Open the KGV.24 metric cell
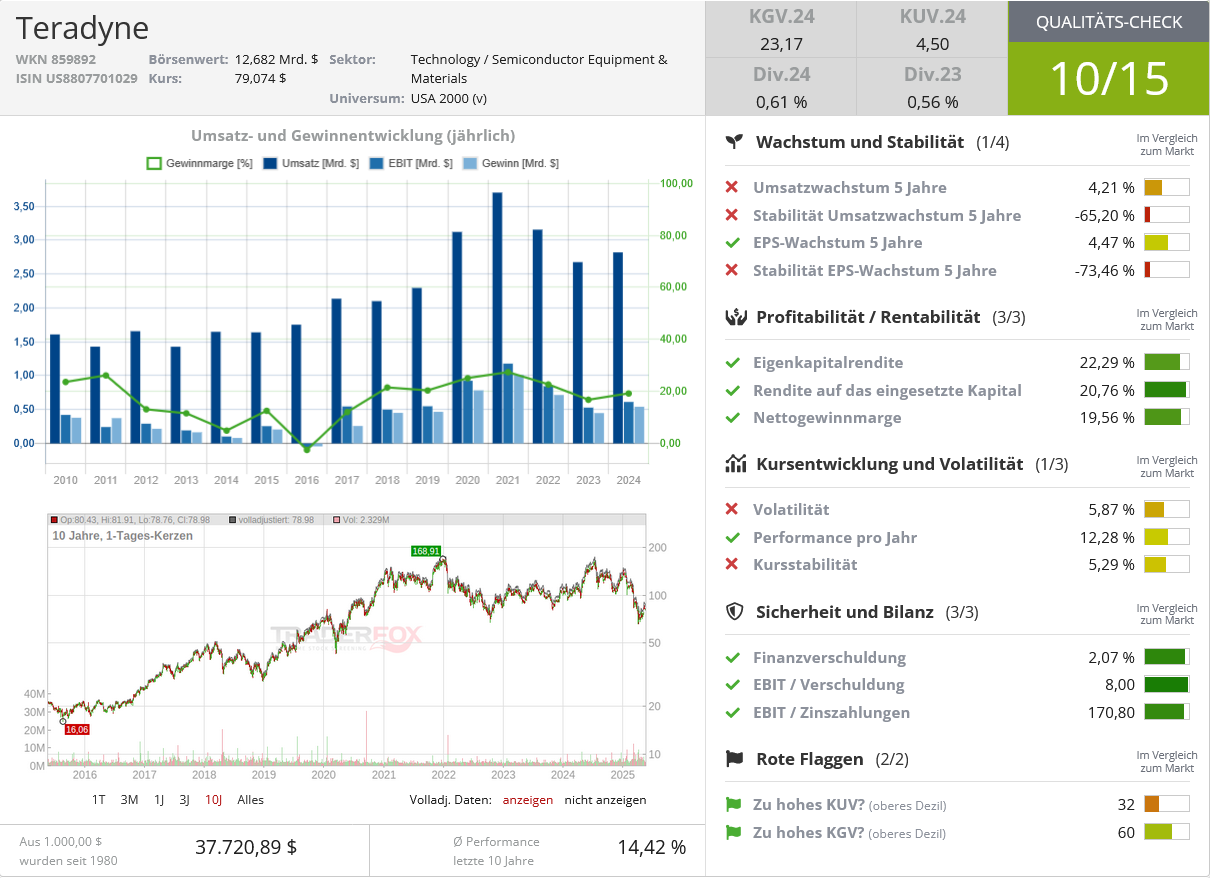 [781, 29]
